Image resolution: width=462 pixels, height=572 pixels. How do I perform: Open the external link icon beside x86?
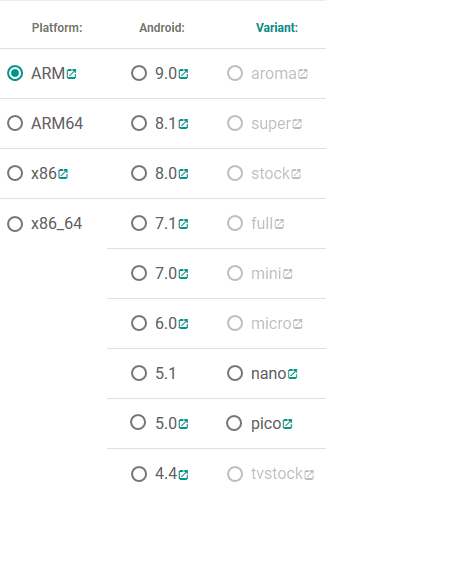coord(63,174)
